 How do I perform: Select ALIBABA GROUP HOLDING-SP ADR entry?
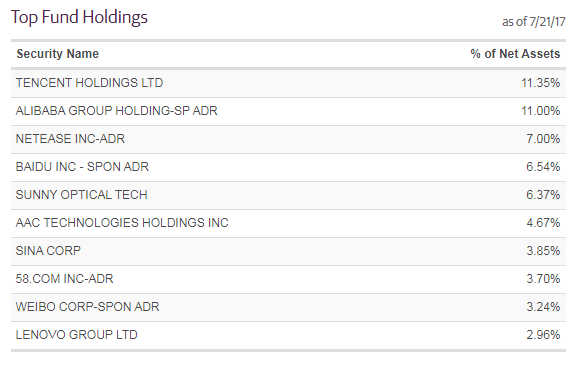pos(288,111)
